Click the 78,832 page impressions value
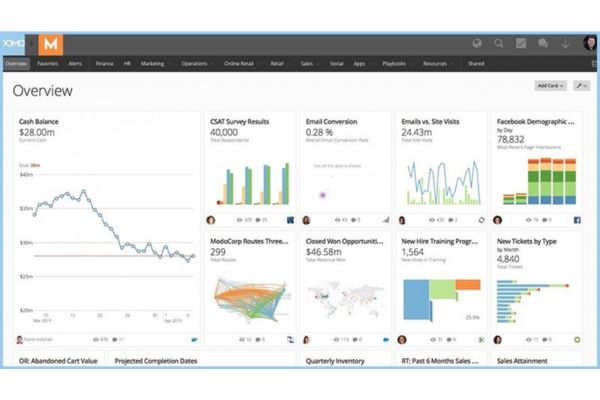 (x=510, y=139)
